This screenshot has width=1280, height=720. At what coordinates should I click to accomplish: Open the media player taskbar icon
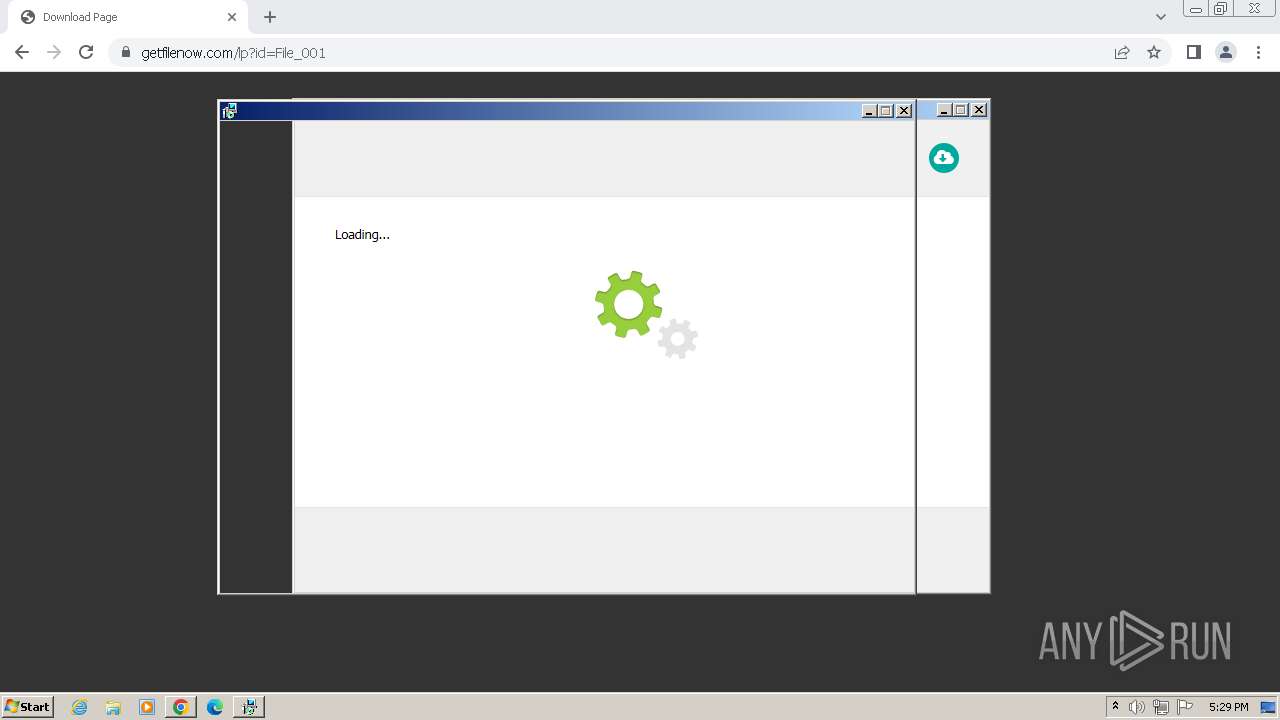coord(147,707)
